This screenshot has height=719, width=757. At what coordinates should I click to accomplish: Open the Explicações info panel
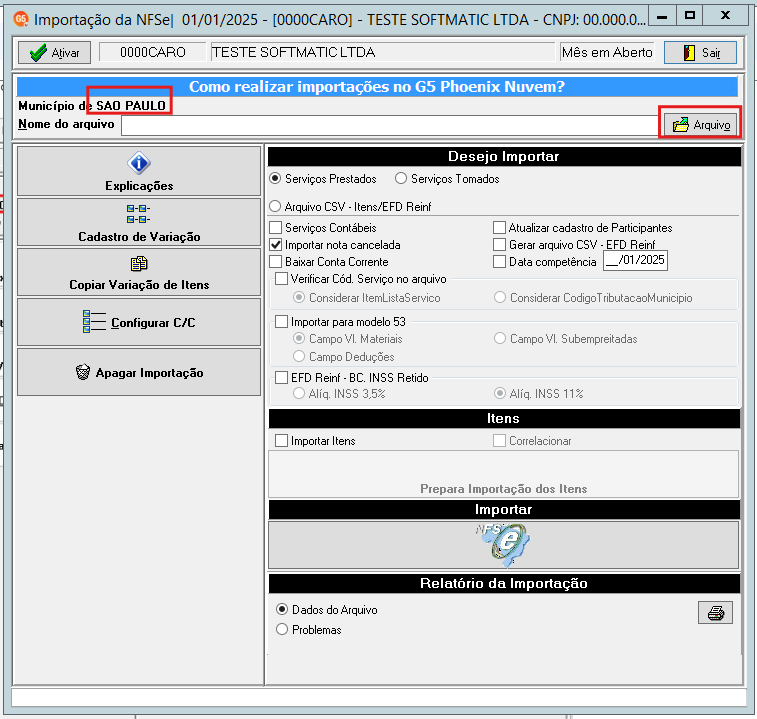(139, 171)
